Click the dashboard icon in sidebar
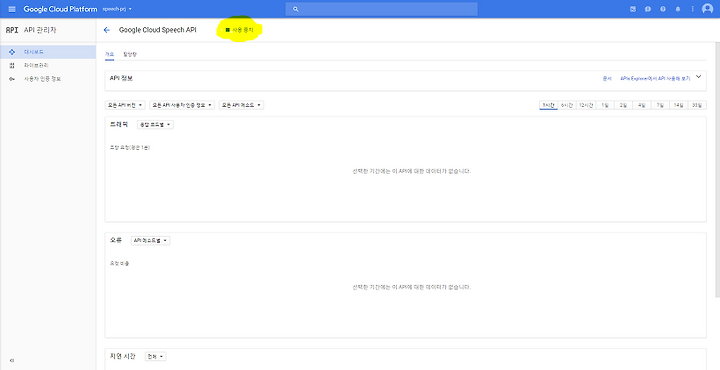Image resolution: width=720 pixels, height=370 pixels. 12,52
